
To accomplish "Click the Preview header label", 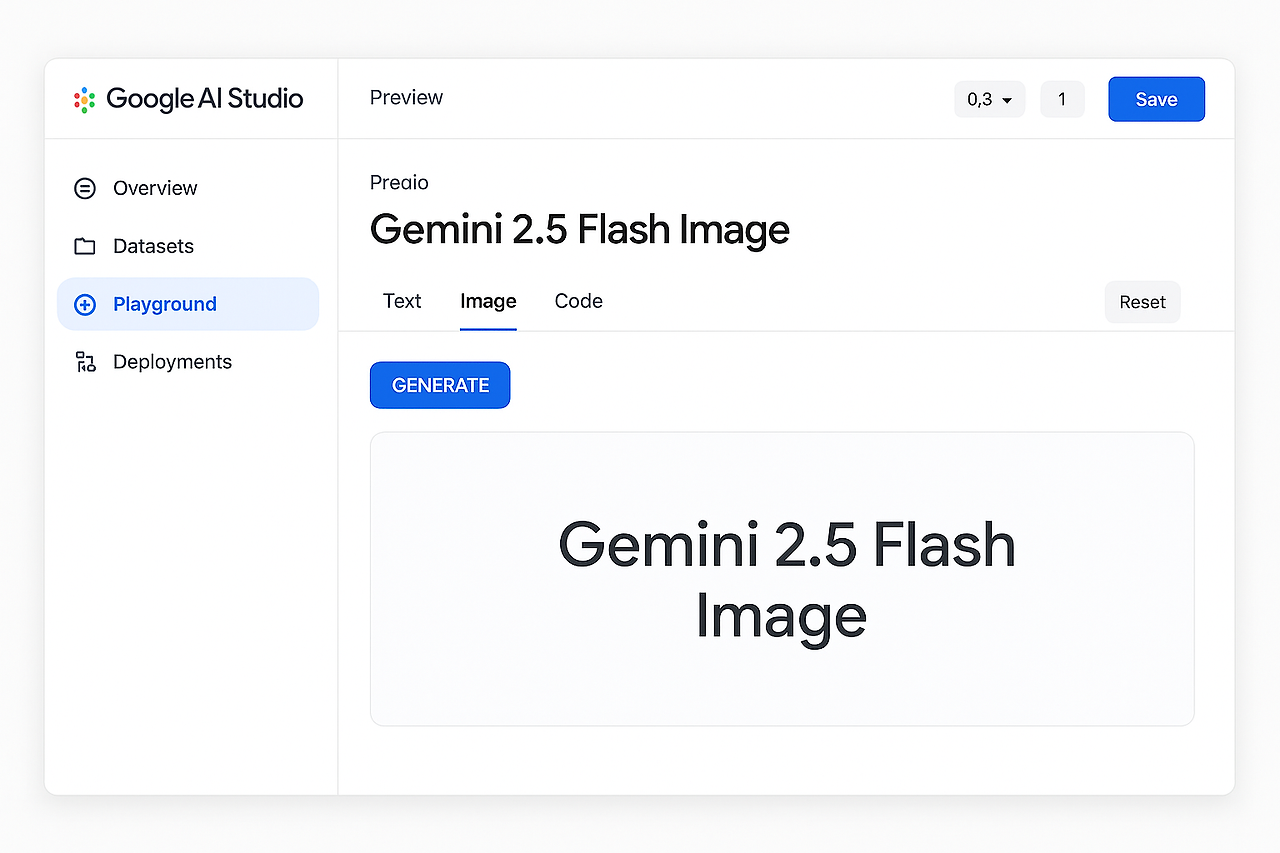I will pos(406,97).
